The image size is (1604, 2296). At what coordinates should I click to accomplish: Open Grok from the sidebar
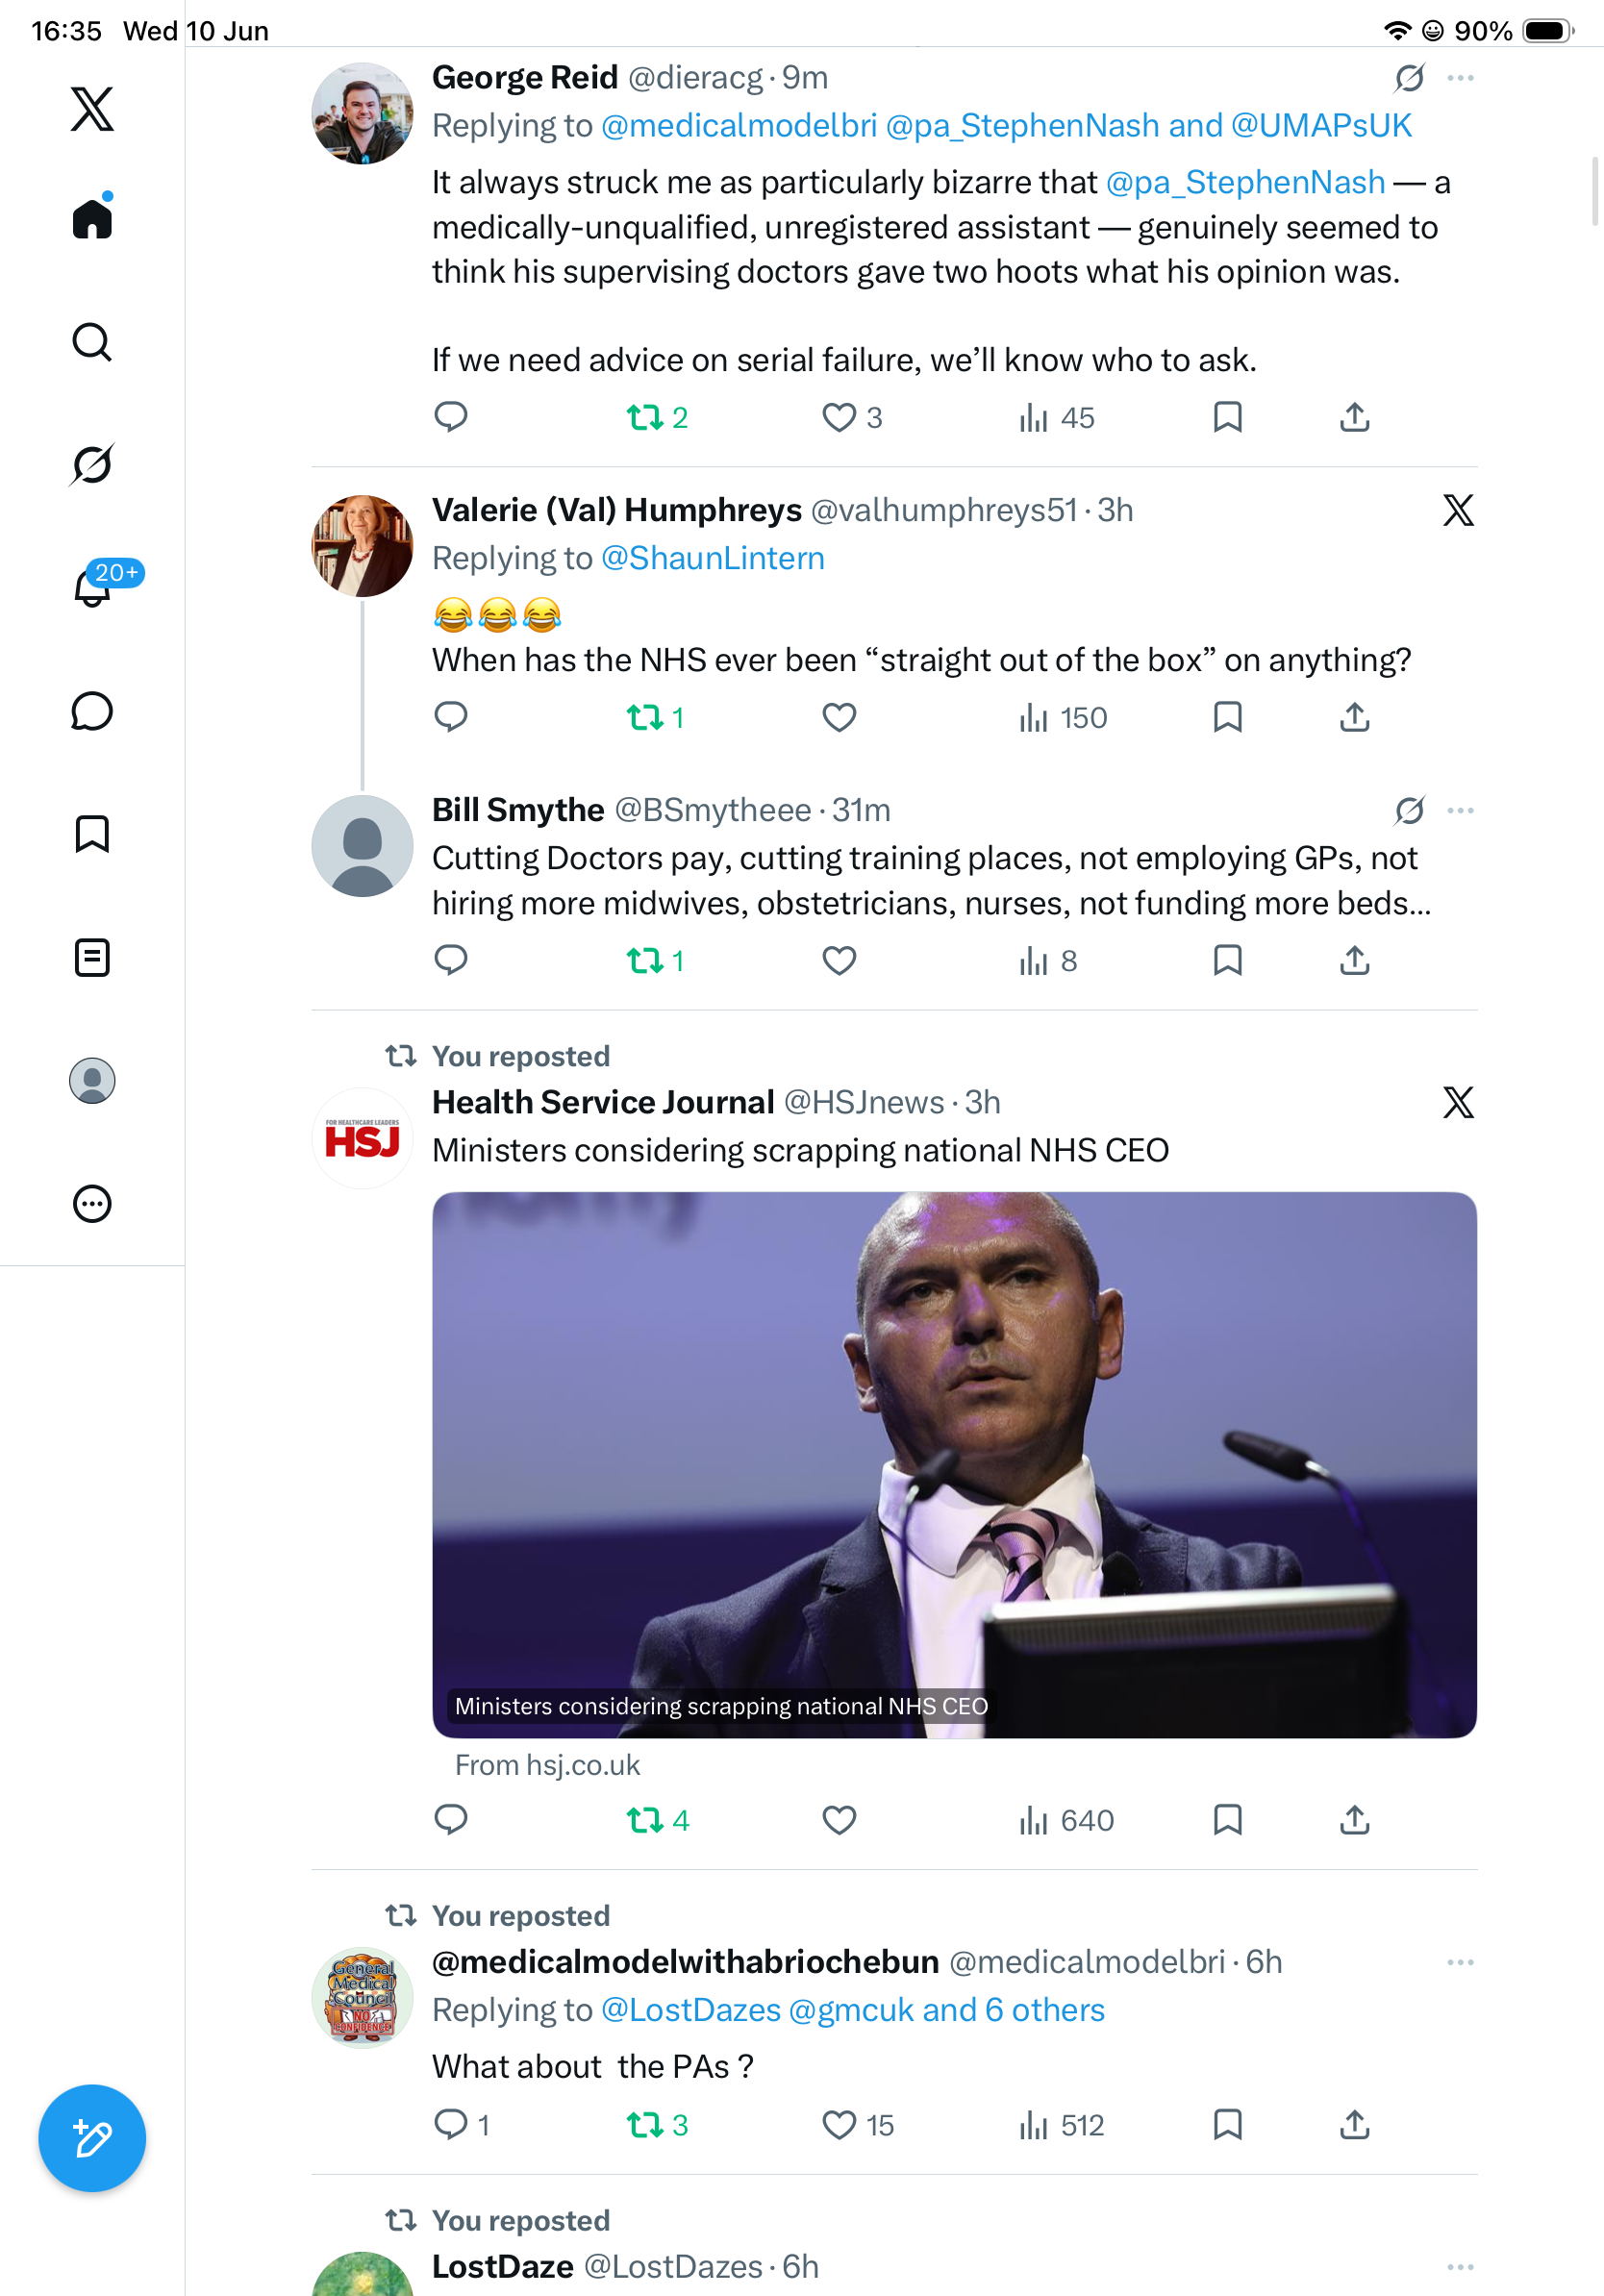point(92,464)
